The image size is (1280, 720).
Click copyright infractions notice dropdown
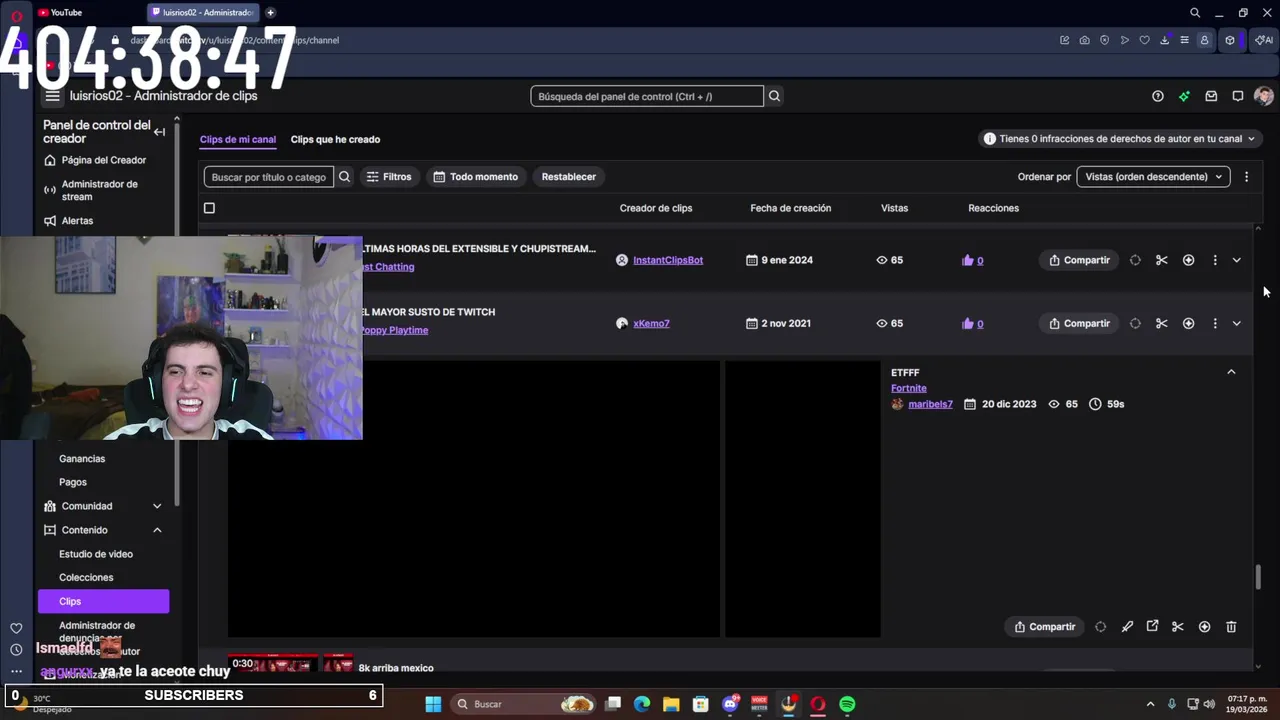[1121, 139]
